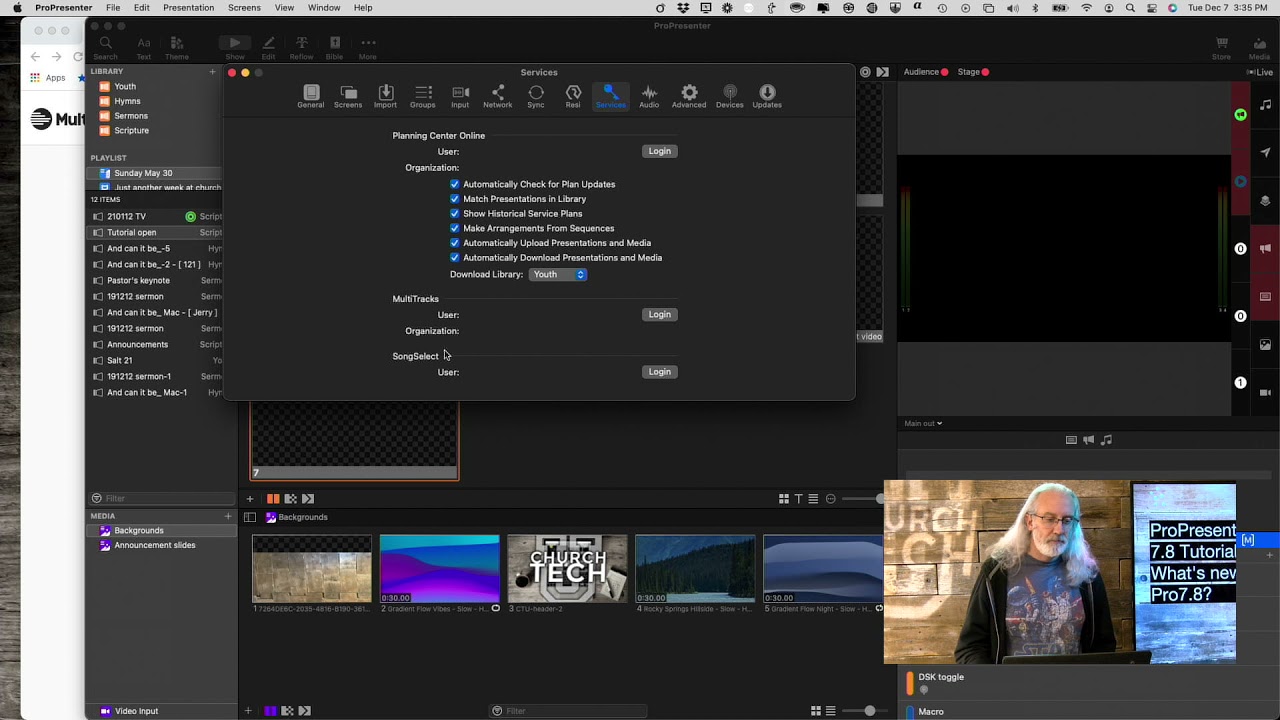Open the Screens preferences tab
Screen dimensions: 1280x720
click(348, 96)
